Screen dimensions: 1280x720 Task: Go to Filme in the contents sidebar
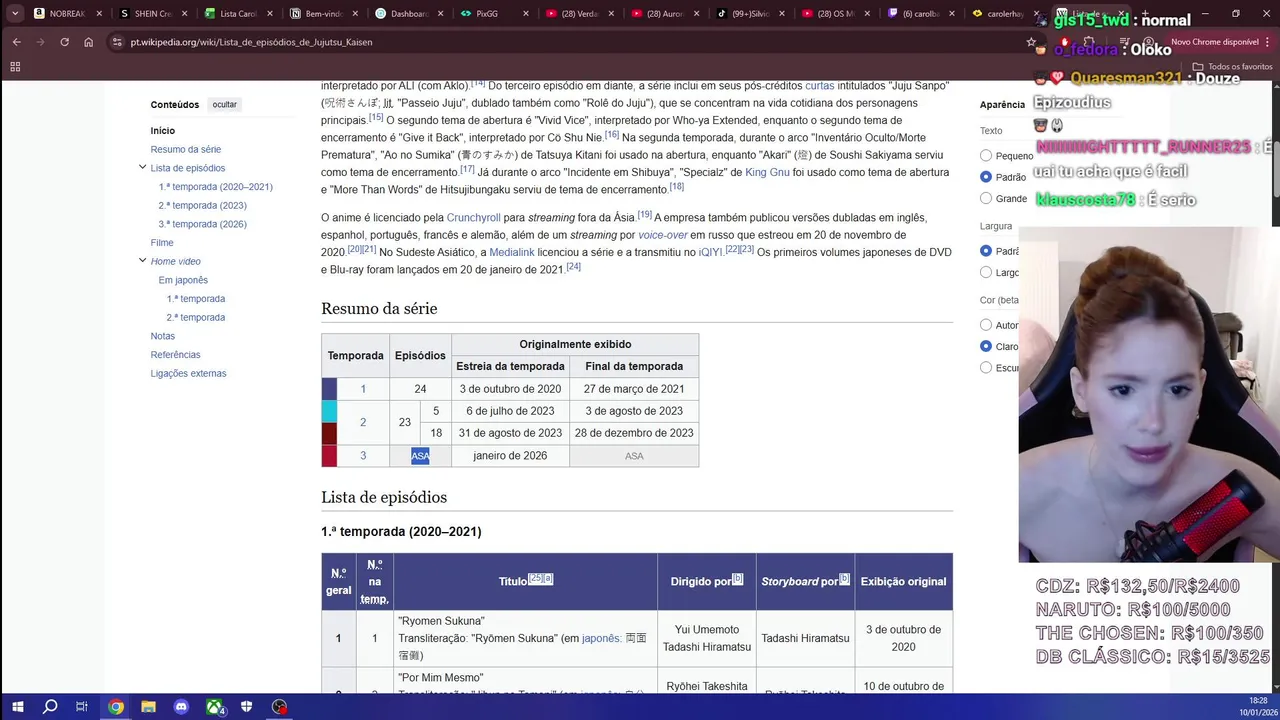tap(162, 243)
